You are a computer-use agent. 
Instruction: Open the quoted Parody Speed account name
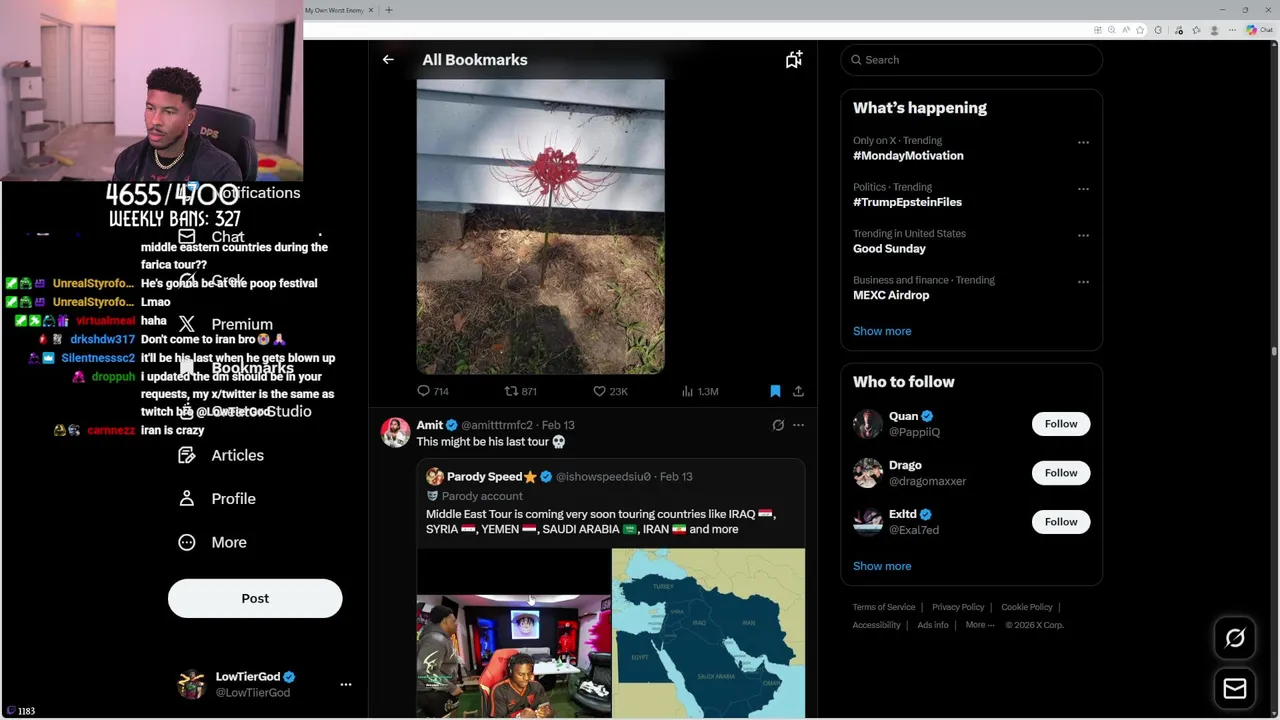coord(492,477)
